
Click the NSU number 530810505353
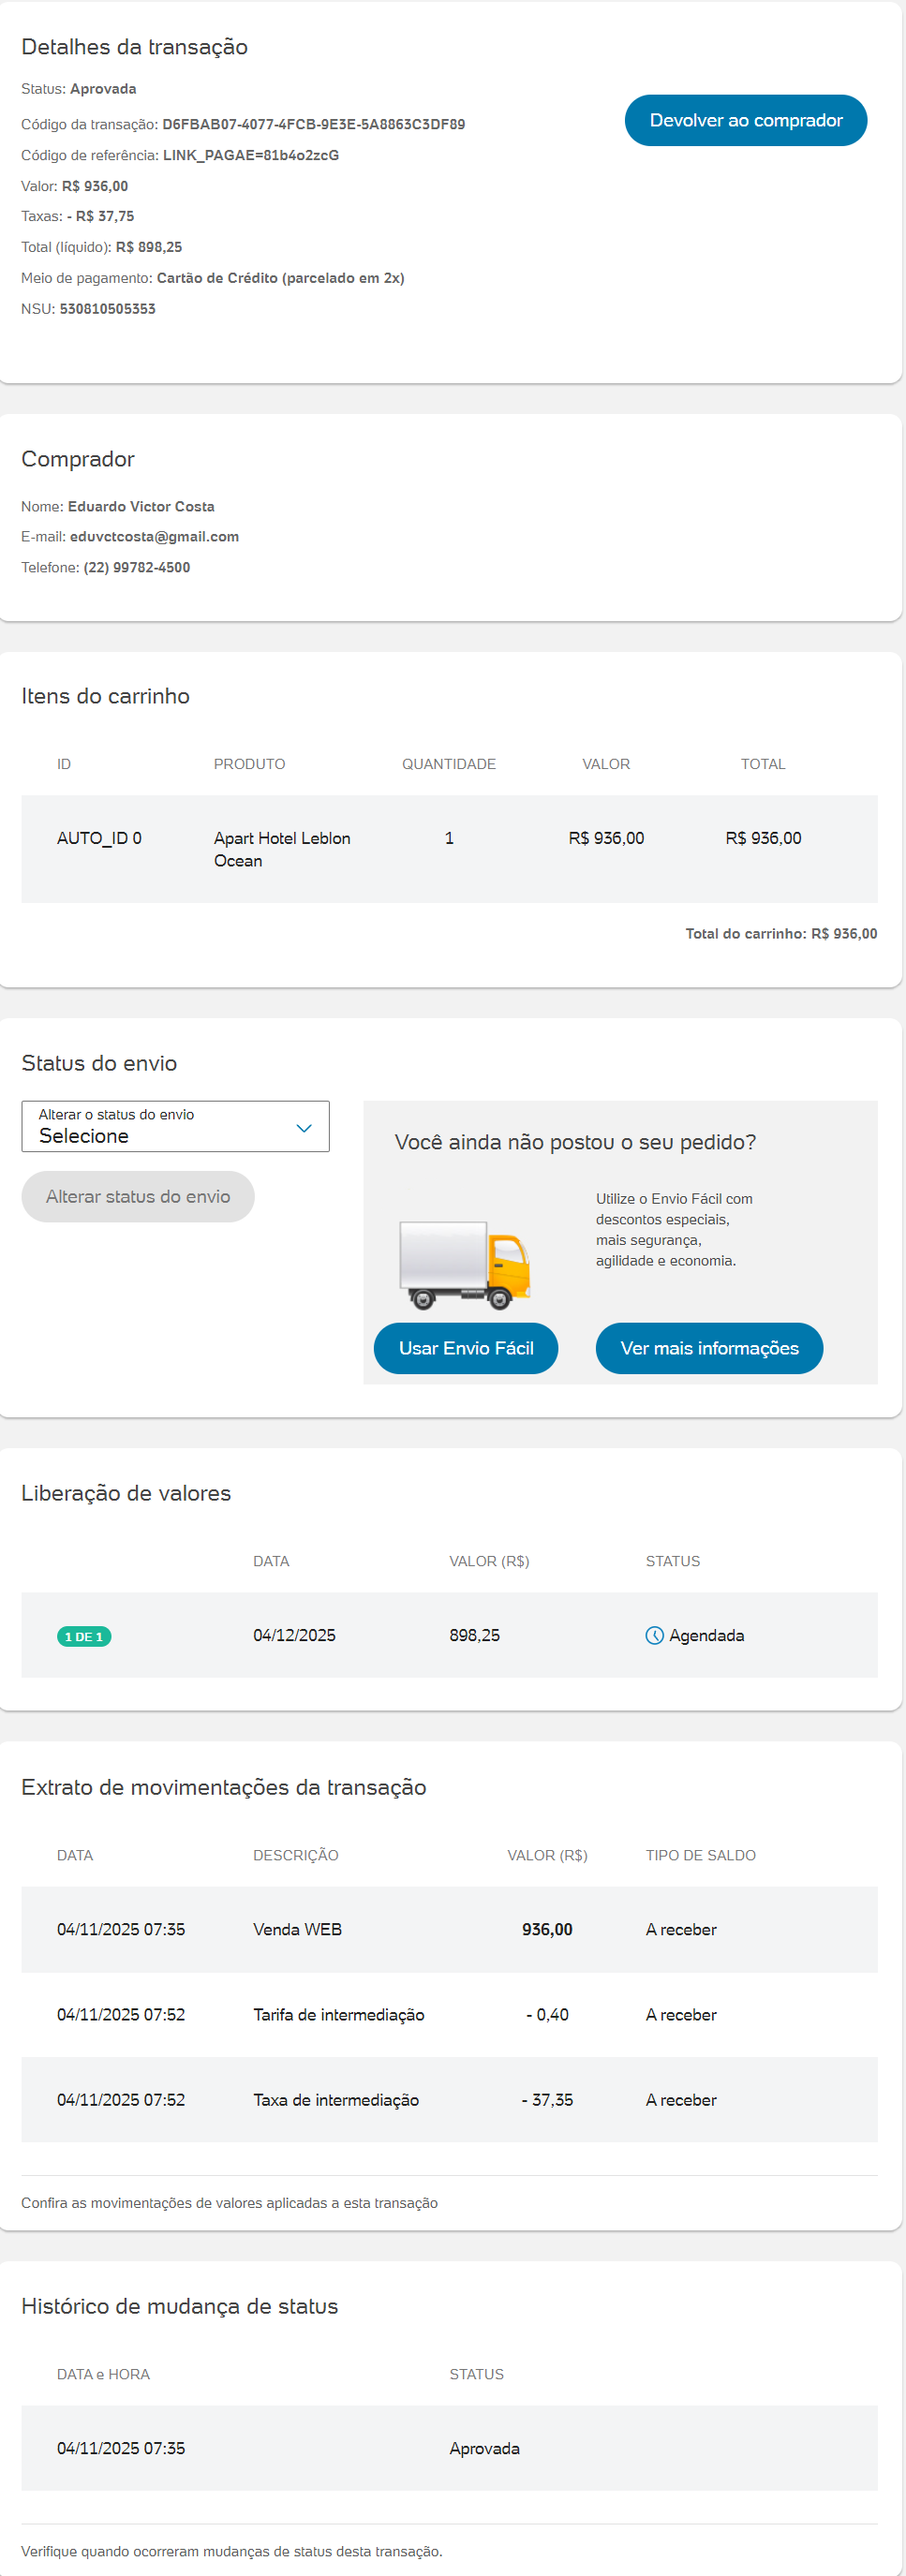click(x=107, y=309)
